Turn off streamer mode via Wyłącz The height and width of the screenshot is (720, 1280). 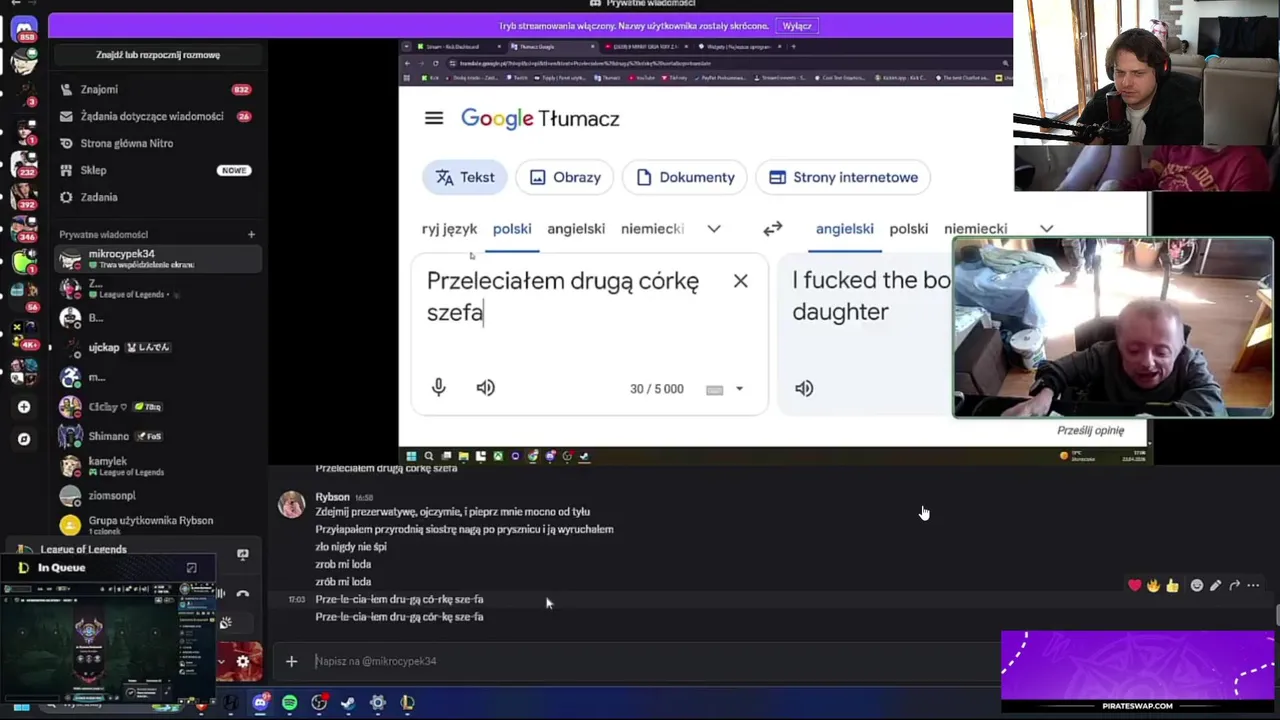click(797, 26)
